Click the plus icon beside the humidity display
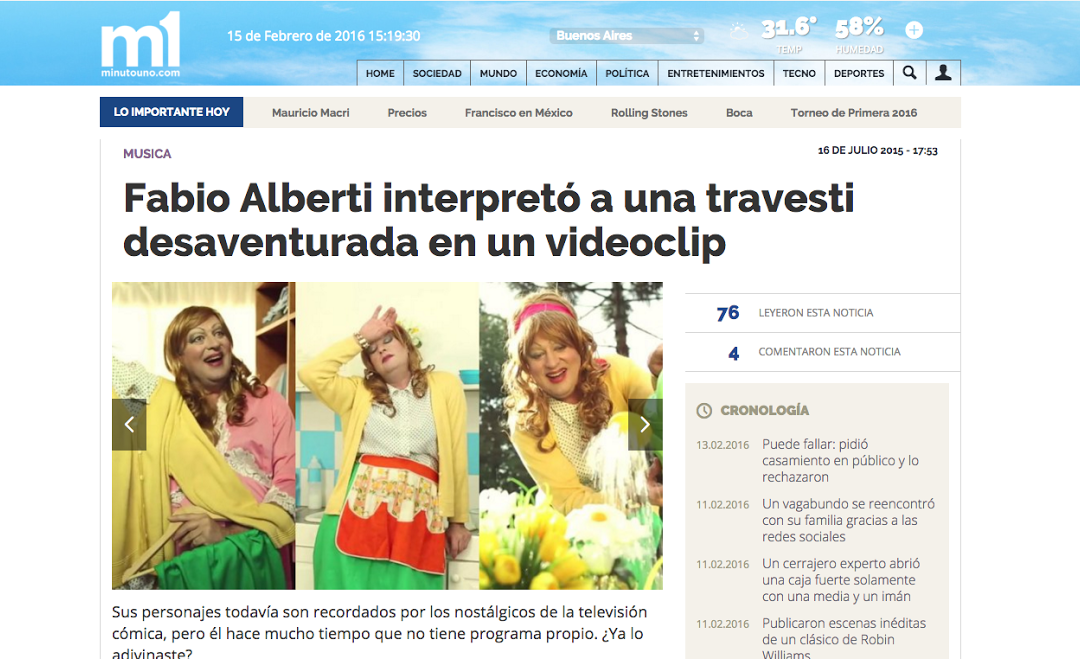Image resolution: width=1080 pixels, height=659 pixels. tap(913, 30)
